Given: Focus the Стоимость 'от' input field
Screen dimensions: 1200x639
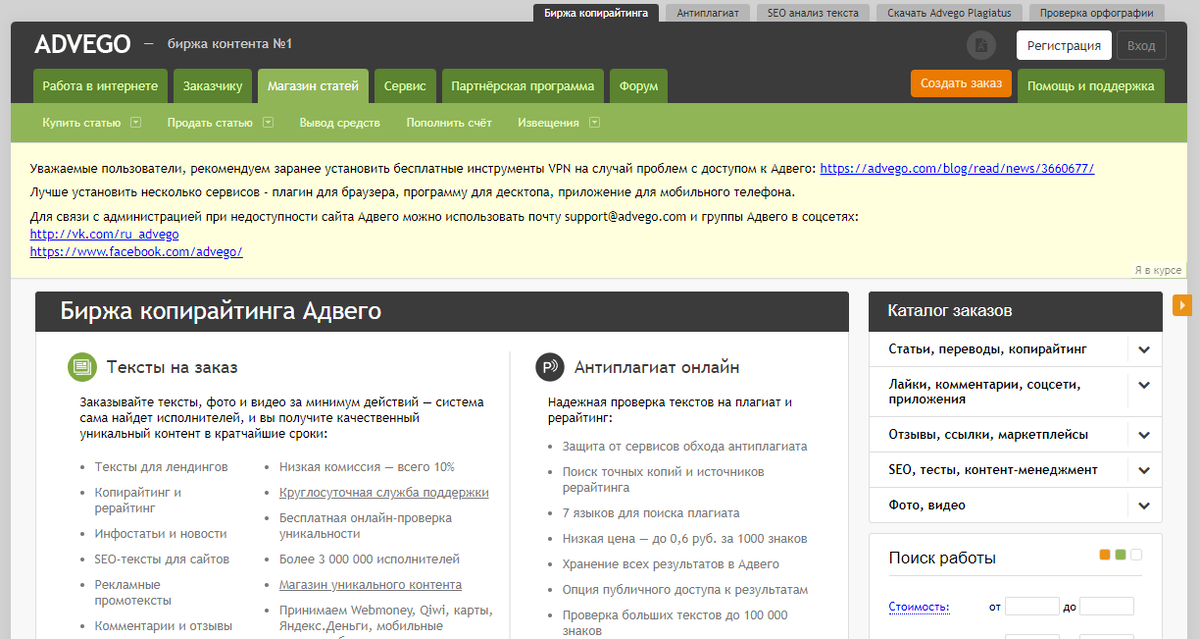Looking at the screenshot, I should click(x=1032, y=606).
